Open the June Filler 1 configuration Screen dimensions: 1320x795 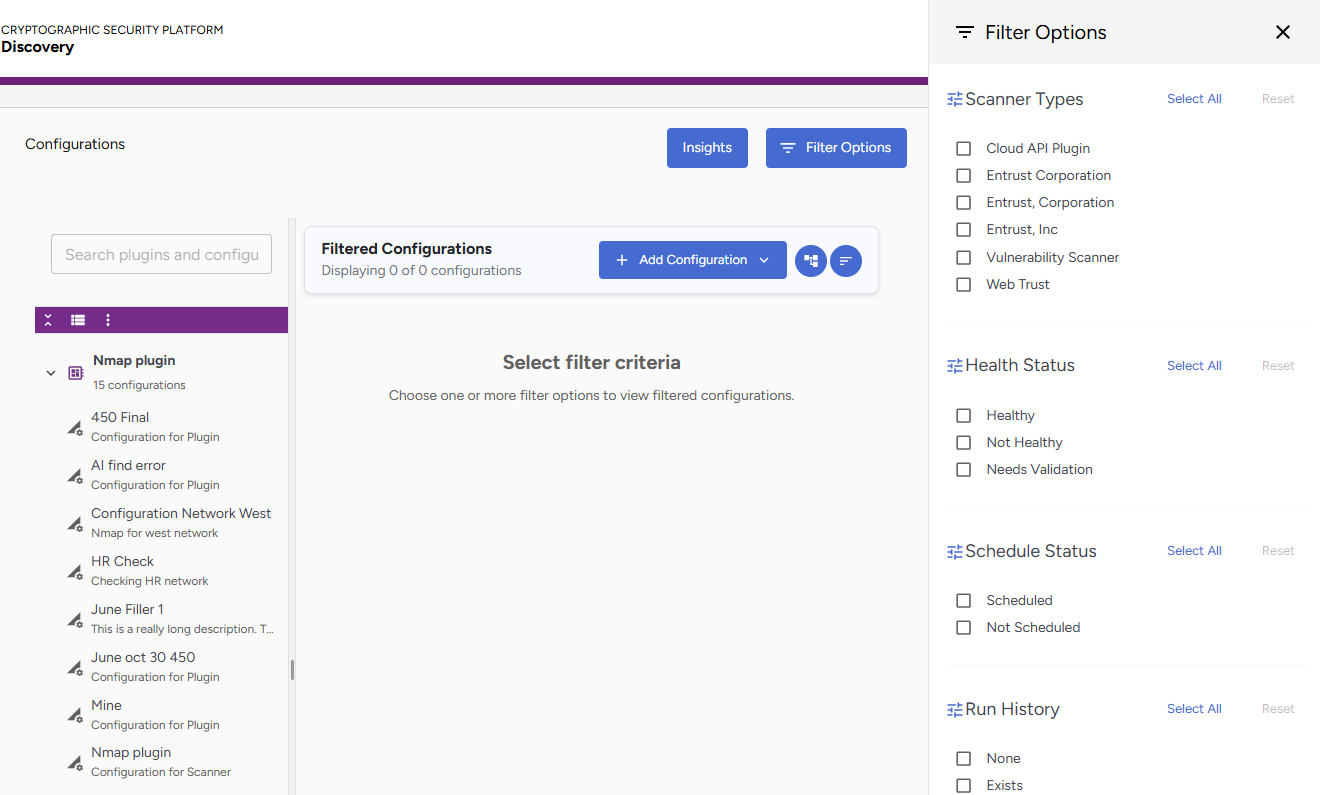127,609
